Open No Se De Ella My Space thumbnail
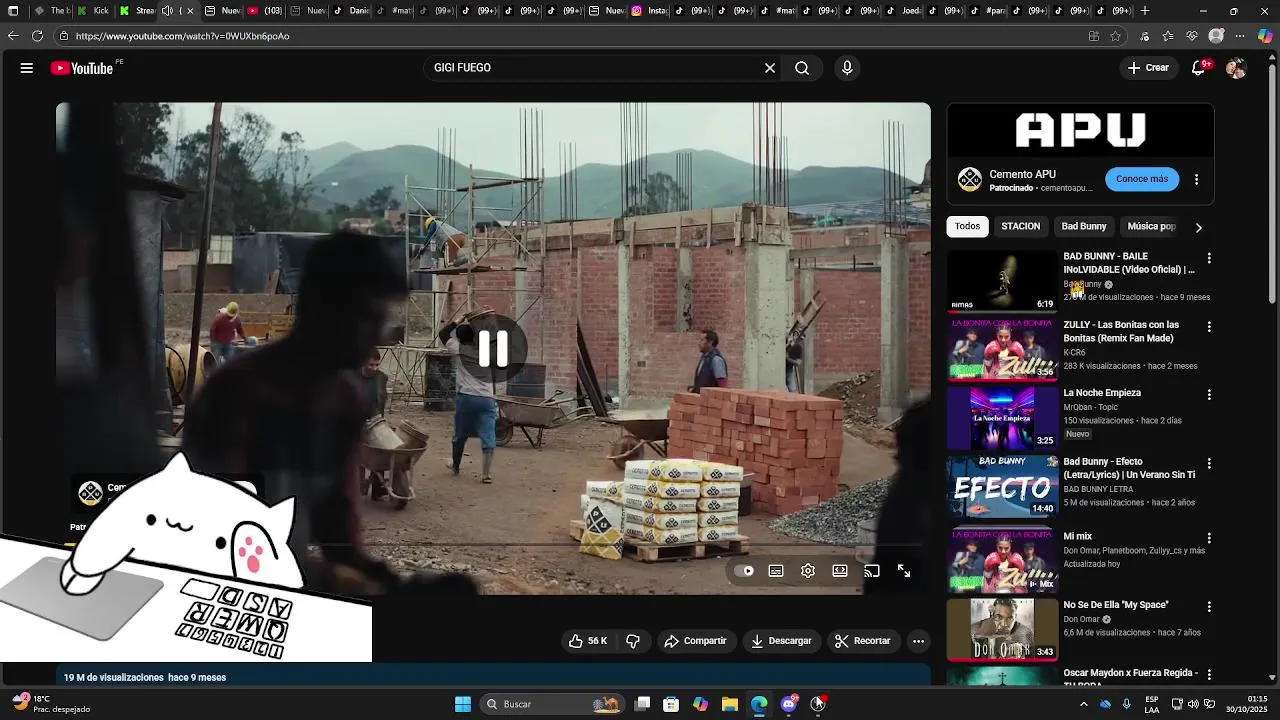This screenshot has height=720, width=1280. click(1002, 629)
